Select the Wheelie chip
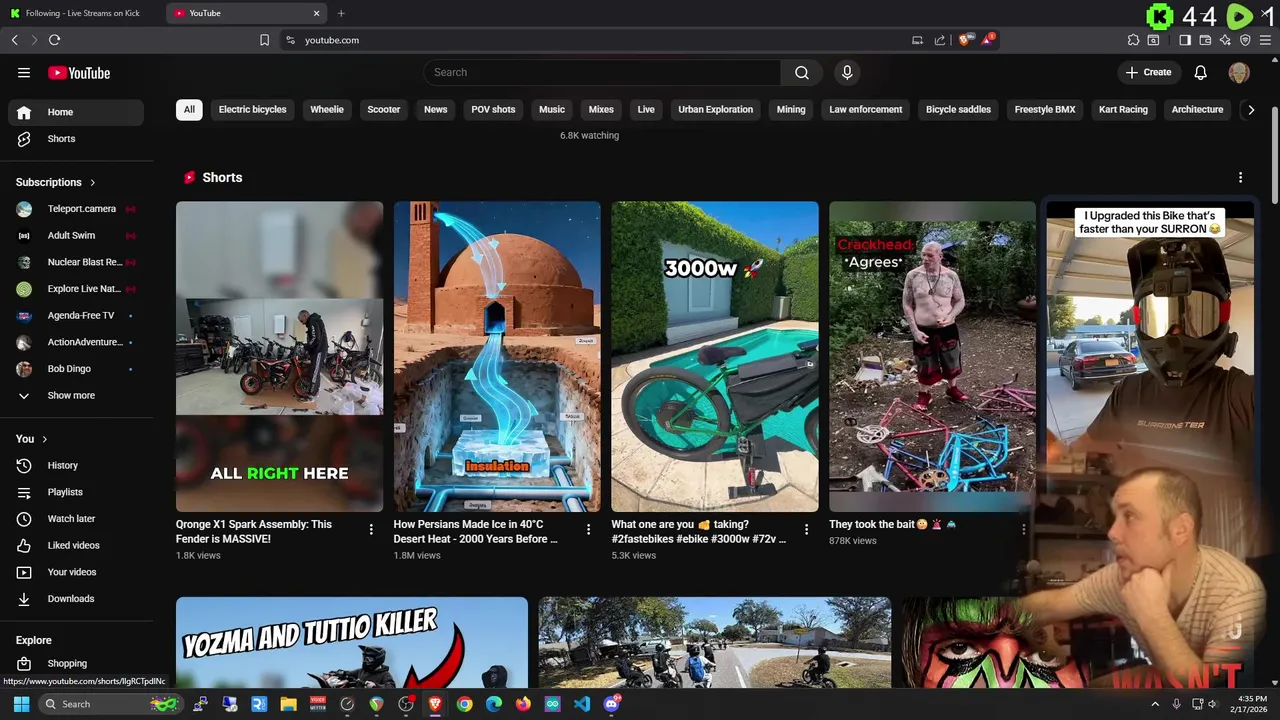The height and width of the screenshot is (720, 1280). point(327,110)
